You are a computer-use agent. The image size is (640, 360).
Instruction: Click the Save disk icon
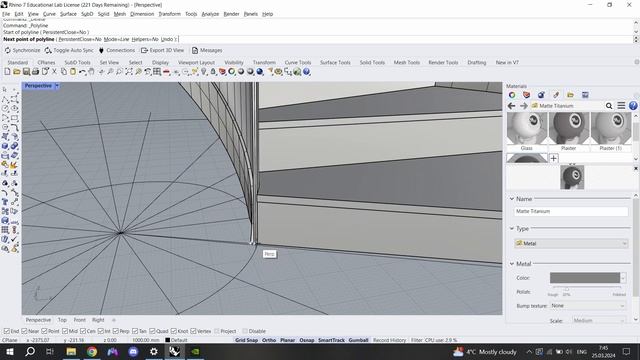point(26,72)
